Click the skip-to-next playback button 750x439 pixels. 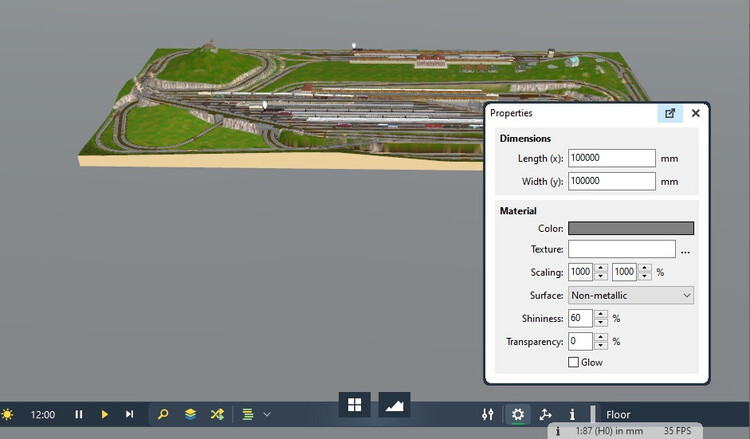coord(129,414)
